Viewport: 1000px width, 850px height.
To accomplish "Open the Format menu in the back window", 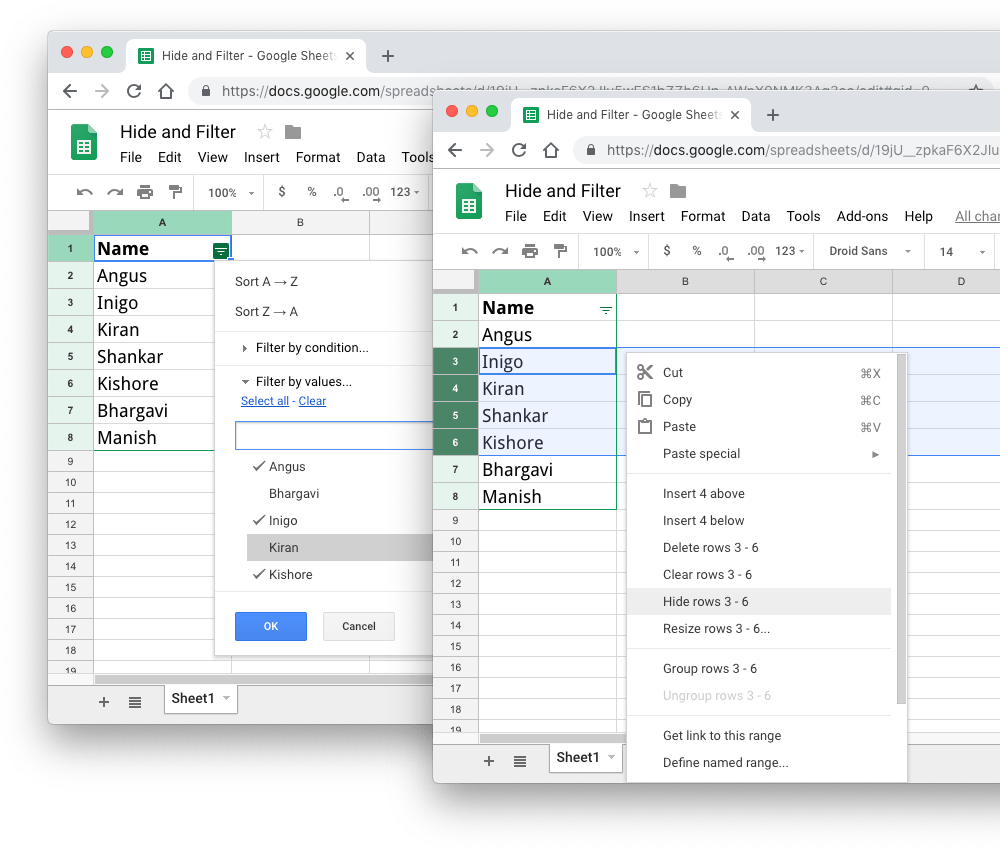I will 318,158.
